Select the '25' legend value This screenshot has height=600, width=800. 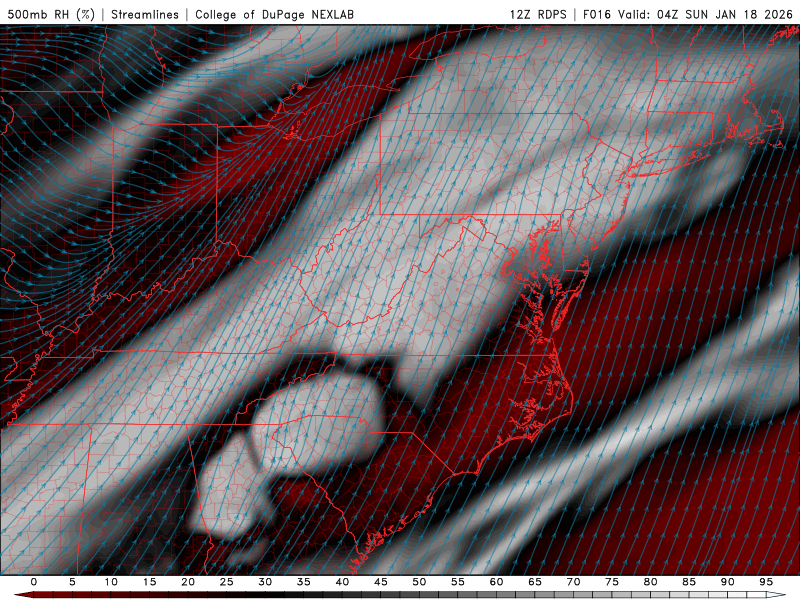[227, 582]
